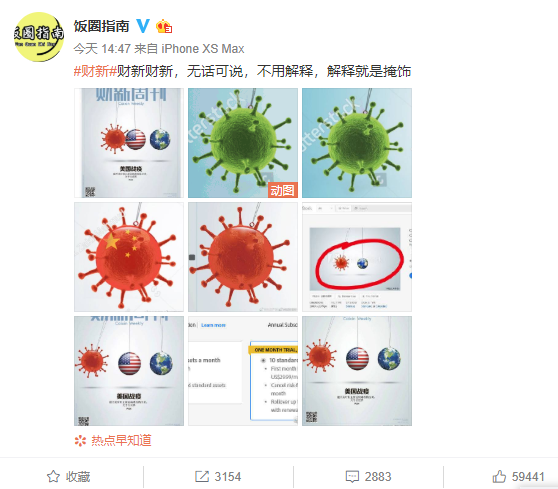558x489 pixels.
Task: Click the iPhone XS Max source link
Action: click(x=203, y=49)
